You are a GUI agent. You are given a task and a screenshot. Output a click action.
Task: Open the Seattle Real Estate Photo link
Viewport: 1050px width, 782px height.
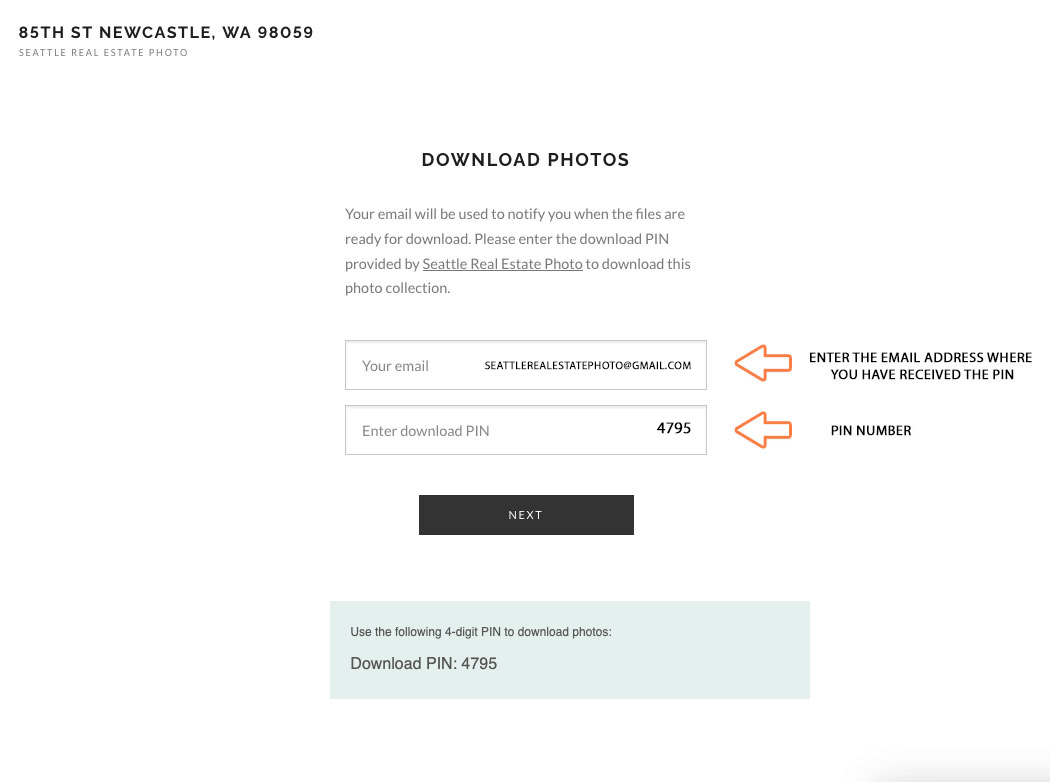tap(502, 264)
